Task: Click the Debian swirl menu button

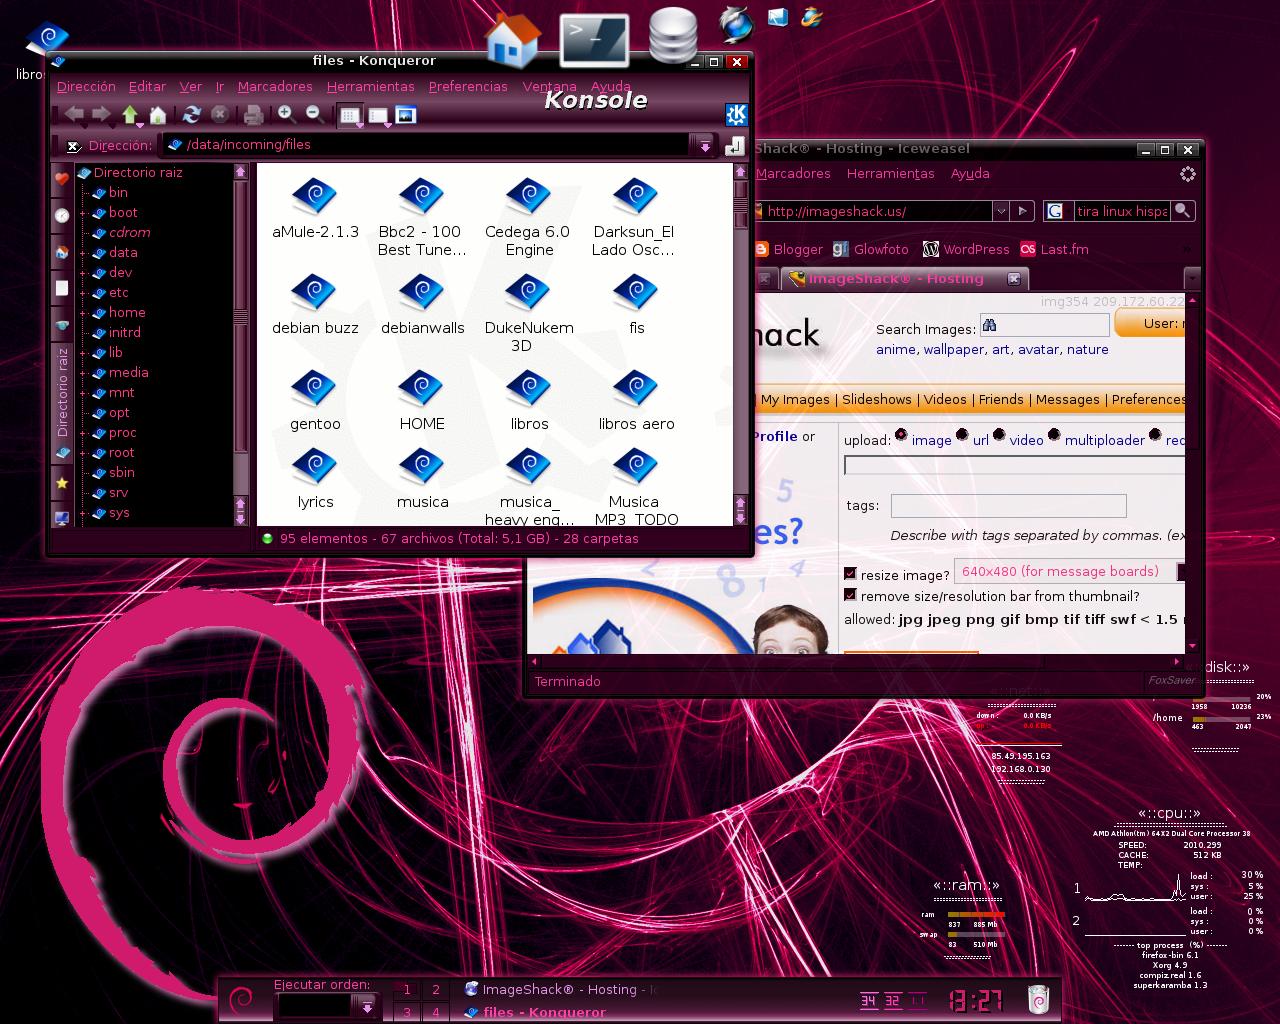Action: click(241, 999)
